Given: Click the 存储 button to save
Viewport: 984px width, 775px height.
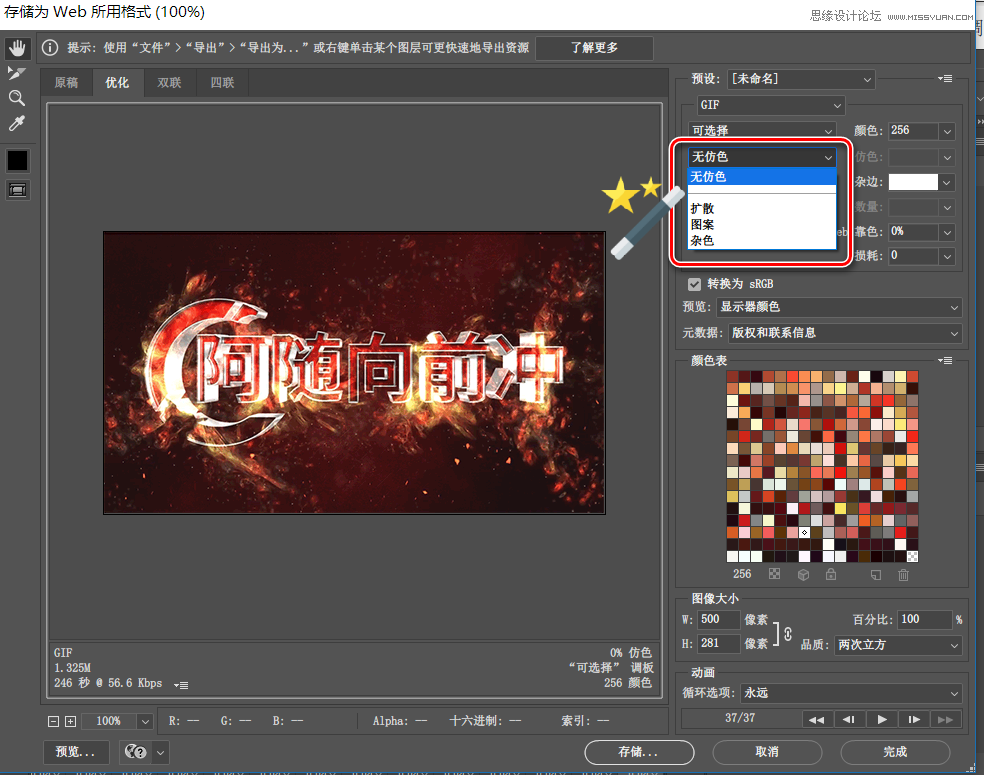Looking at the screenshot, I should 638,752.
